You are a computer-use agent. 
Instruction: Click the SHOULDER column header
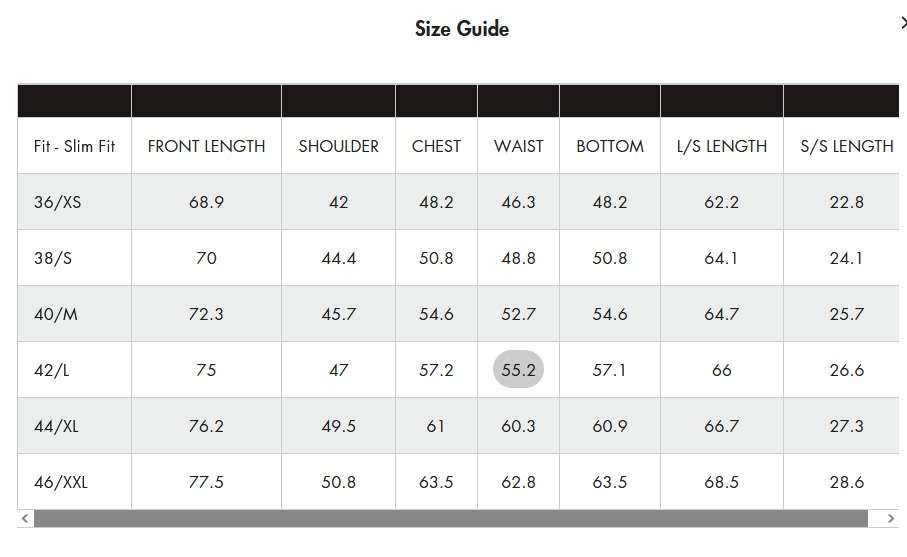pos(338,146)
